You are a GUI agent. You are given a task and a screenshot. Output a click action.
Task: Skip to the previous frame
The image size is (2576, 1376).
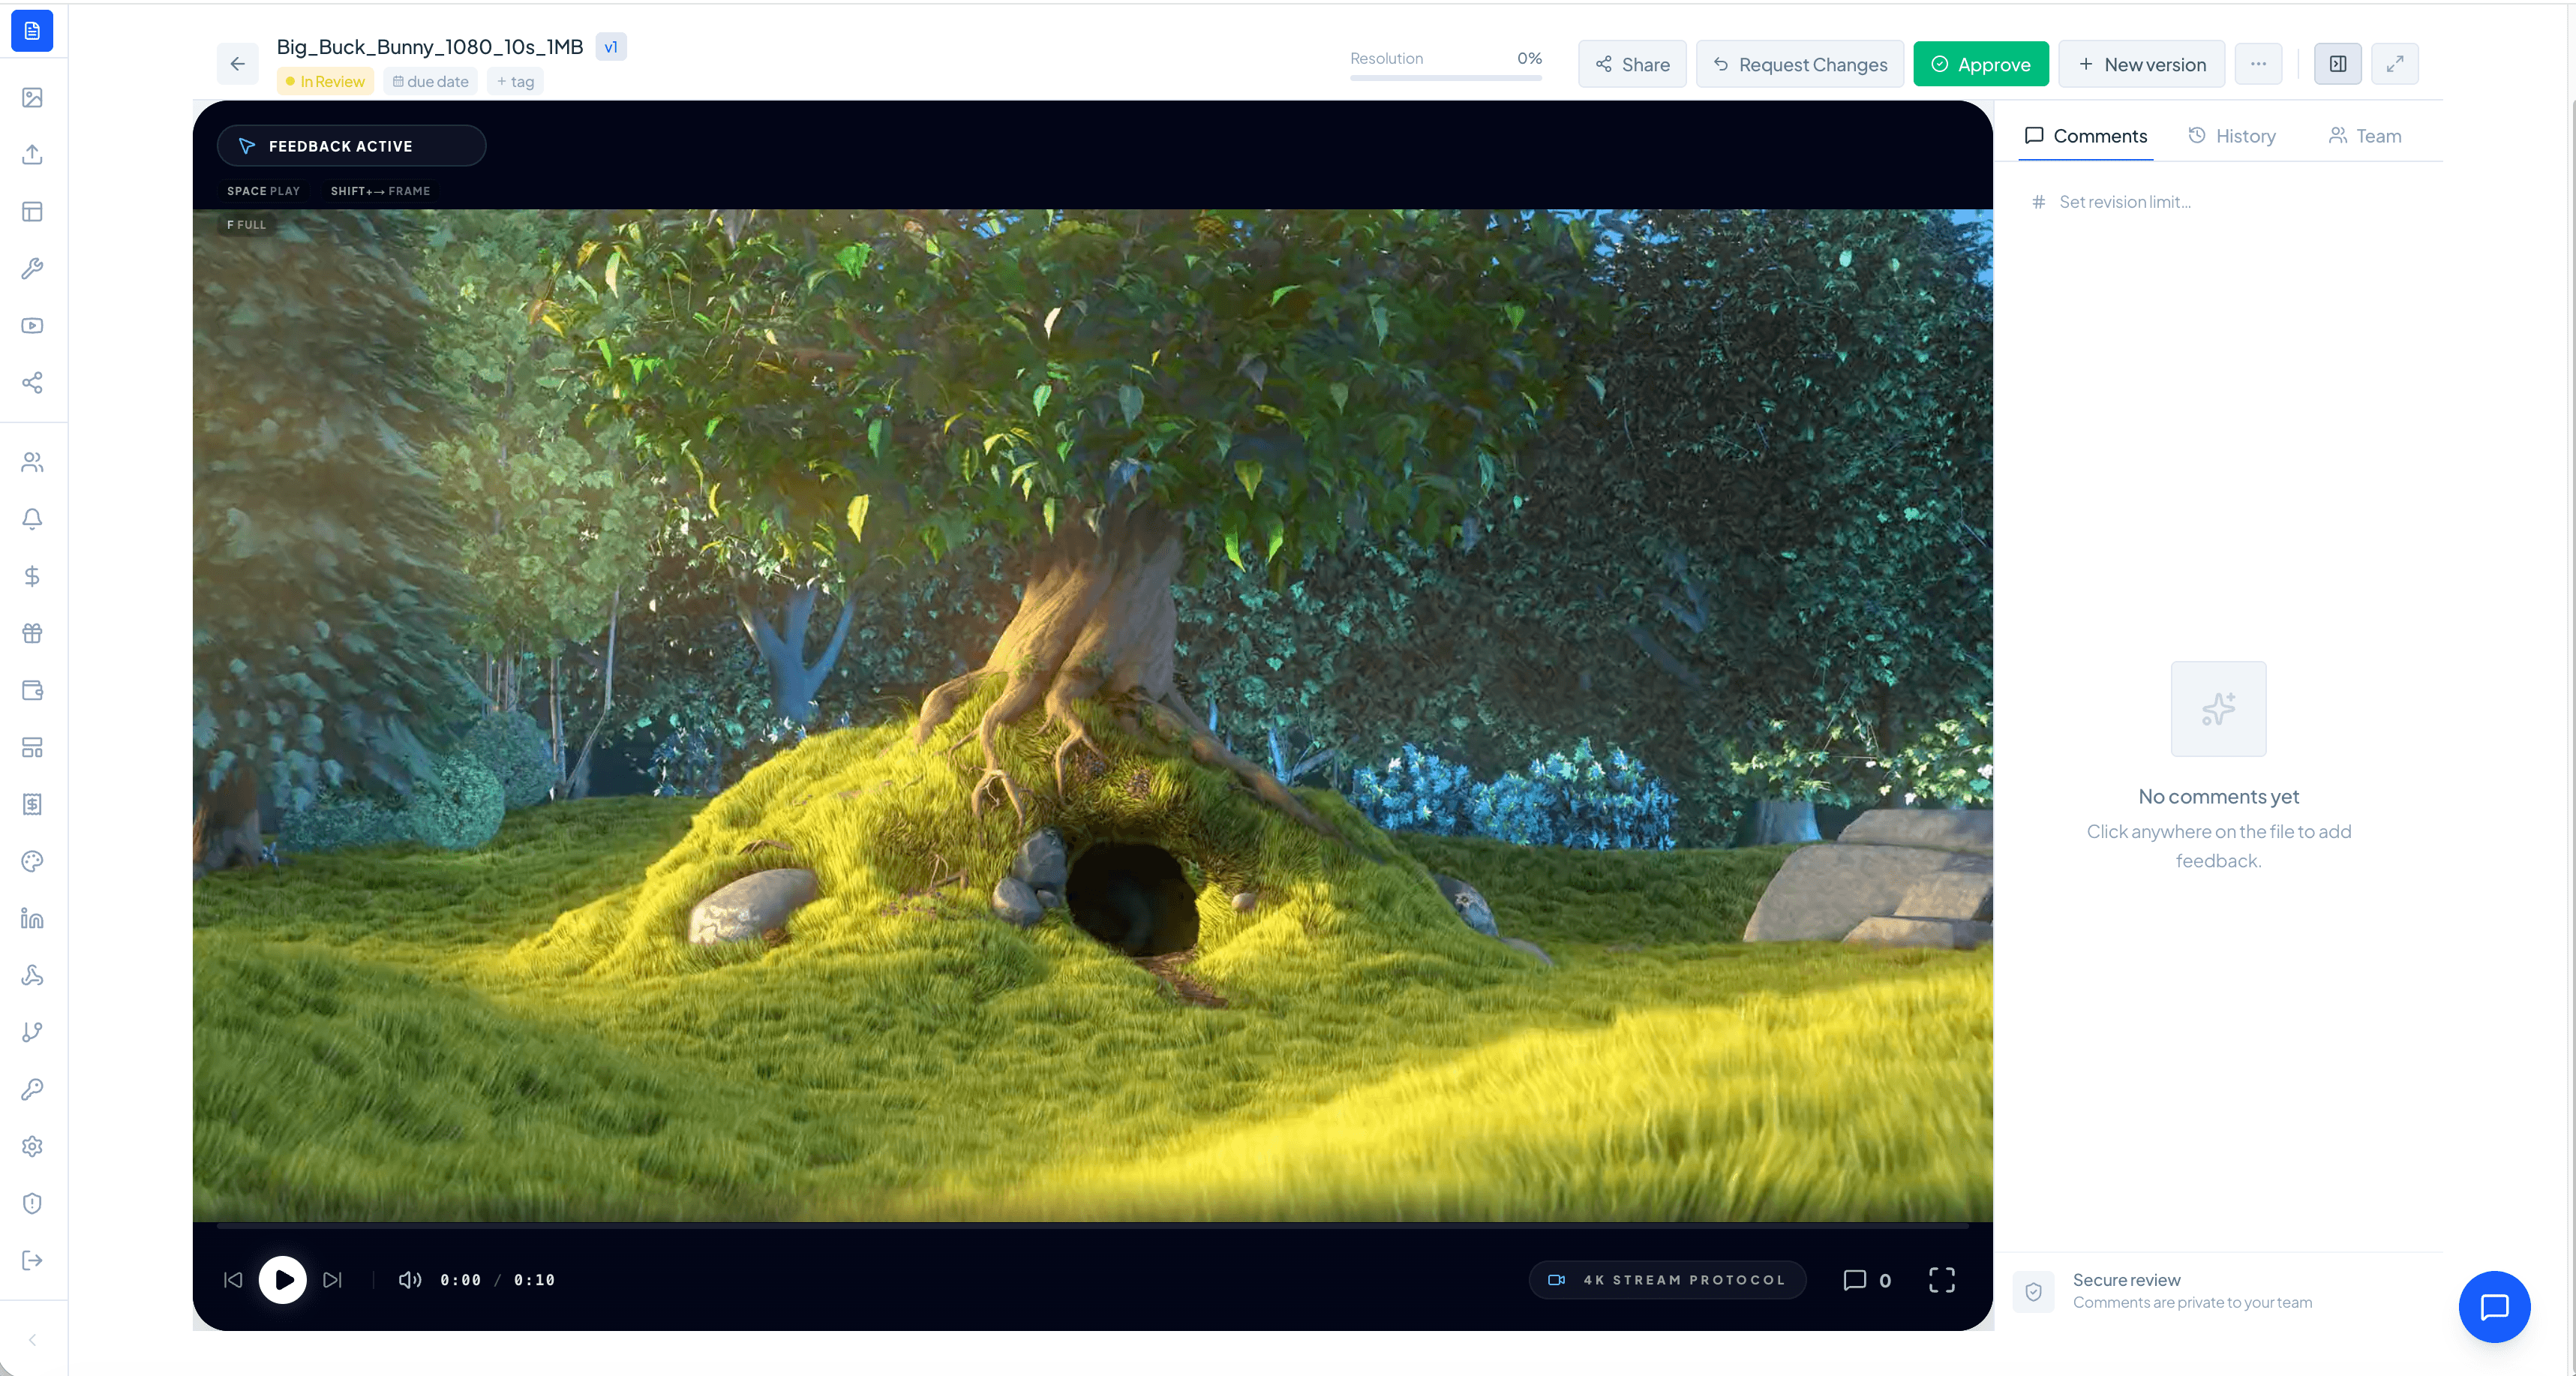pos(233,1280)
